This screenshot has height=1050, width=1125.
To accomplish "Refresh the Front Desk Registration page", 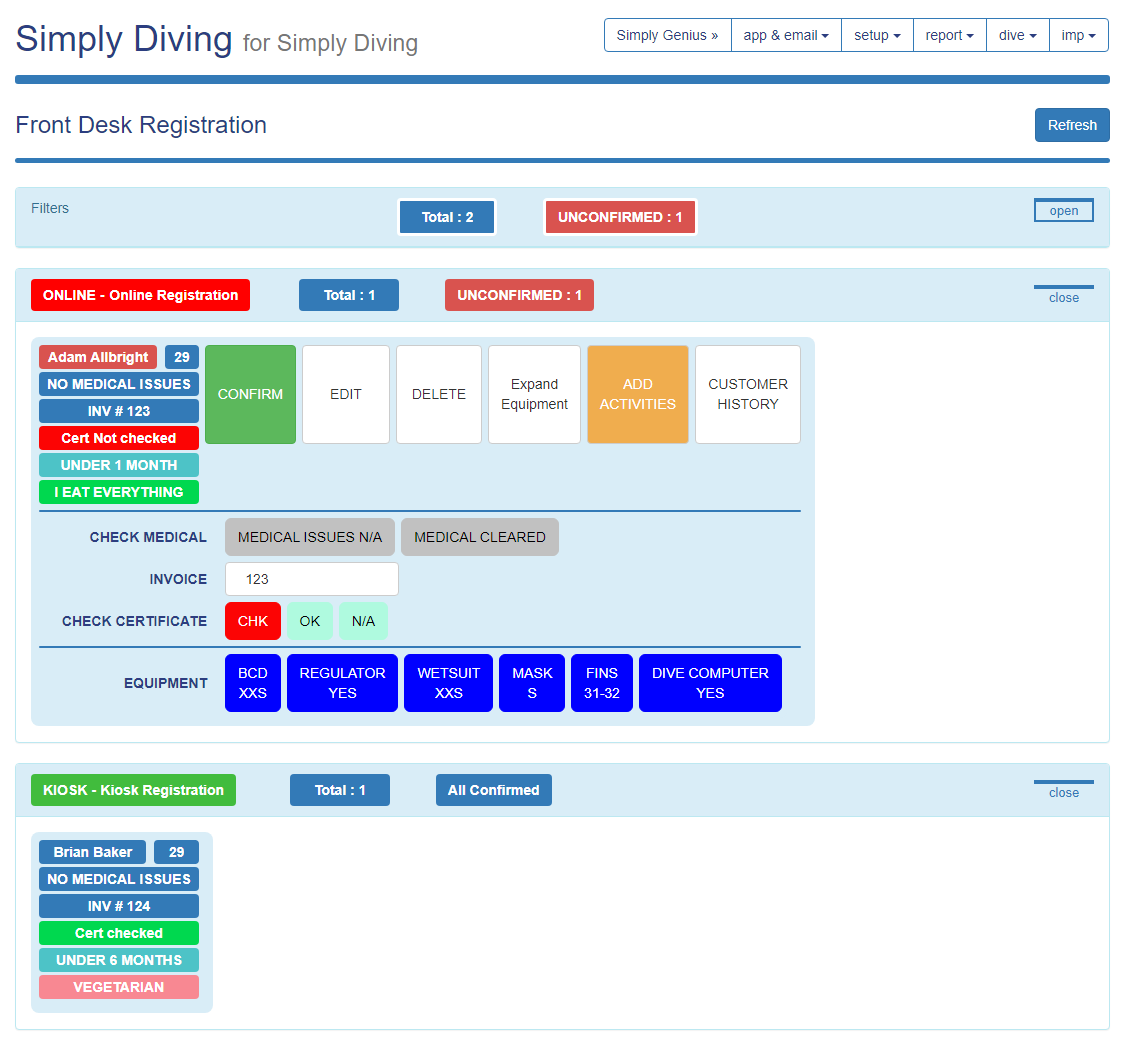I will click(x=1071, y=125).
